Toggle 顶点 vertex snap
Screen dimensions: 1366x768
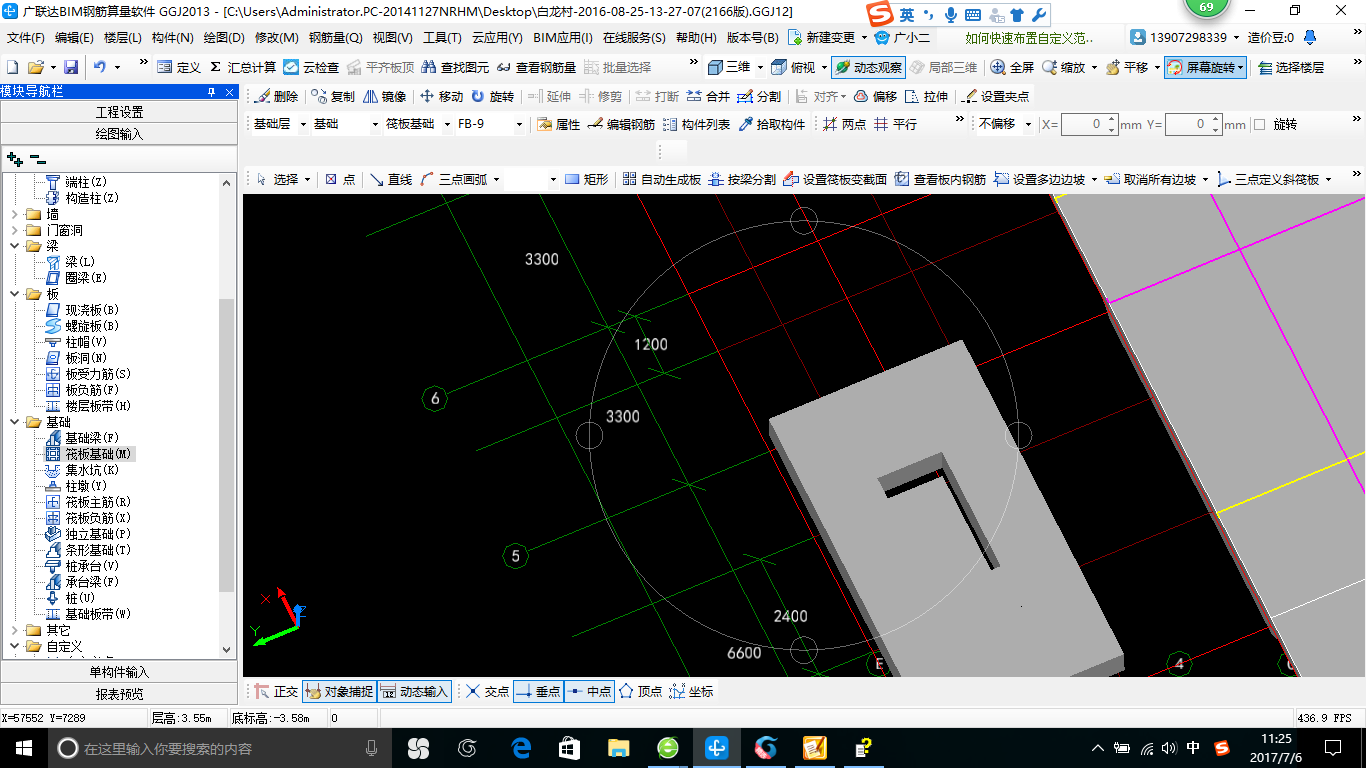(x=640, y=691)
